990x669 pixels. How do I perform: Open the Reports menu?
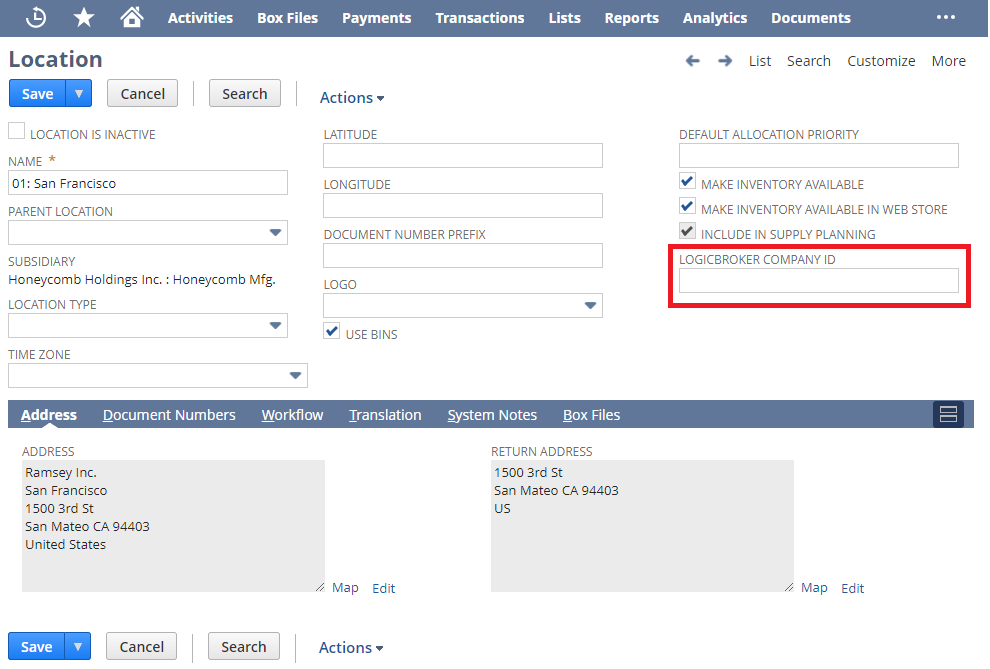click(x=631, y=18)
